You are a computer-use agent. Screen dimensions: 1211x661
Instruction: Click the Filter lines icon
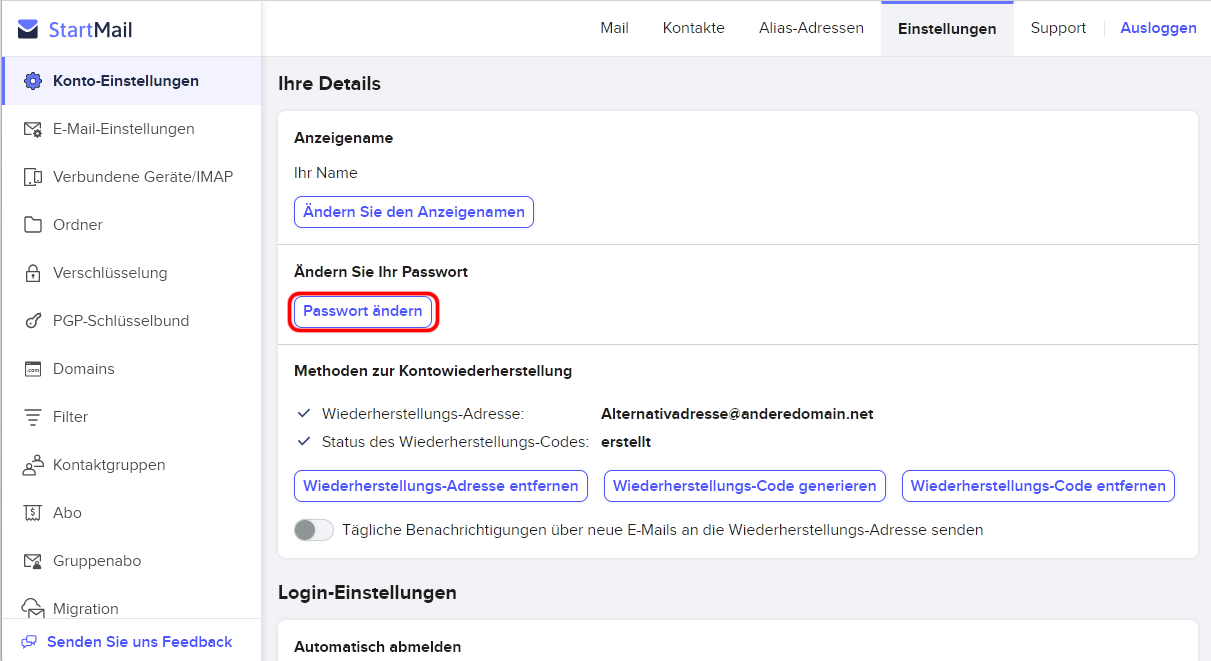pos(33,417)
